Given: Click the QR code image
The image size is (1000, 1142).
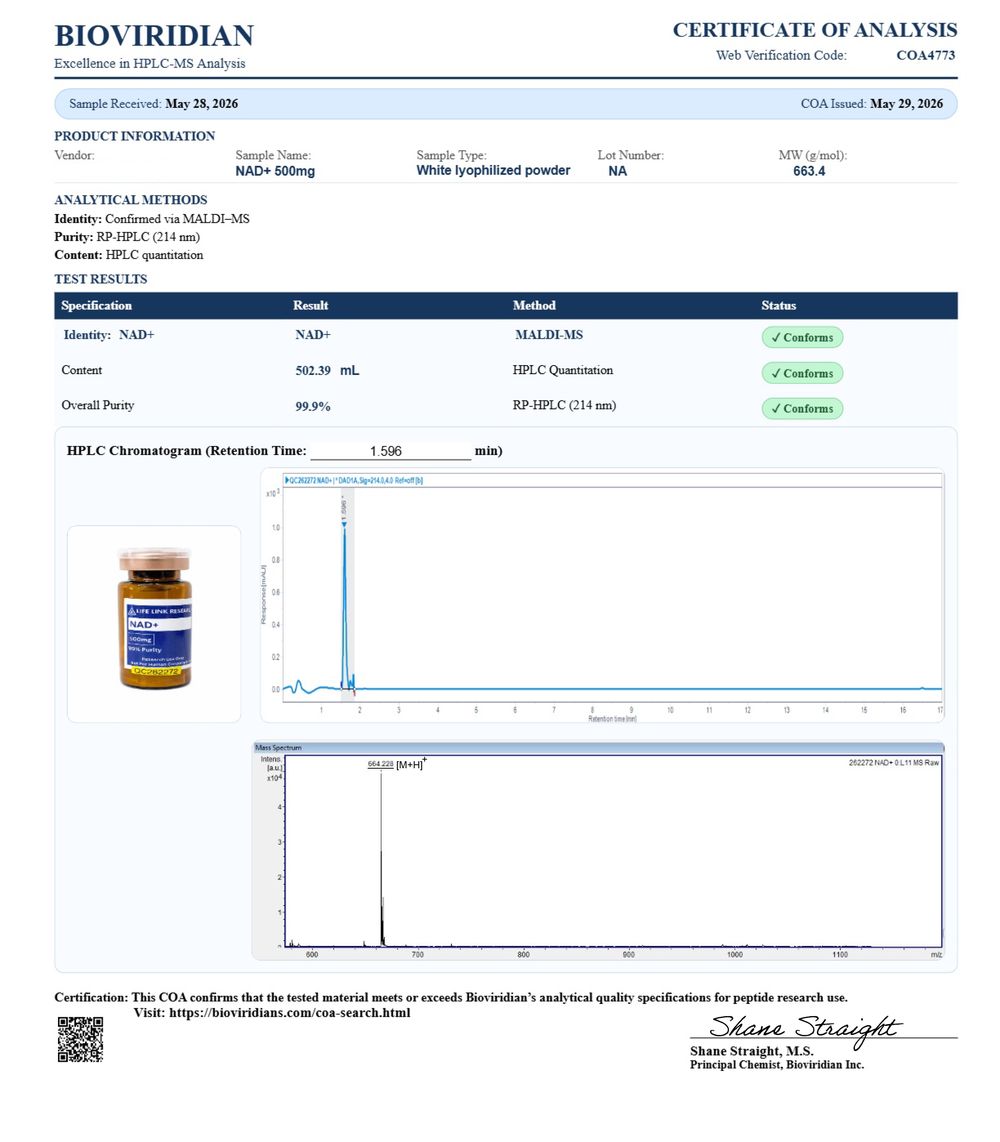Looking at the screenshot, I should (x=80, y=1039).
